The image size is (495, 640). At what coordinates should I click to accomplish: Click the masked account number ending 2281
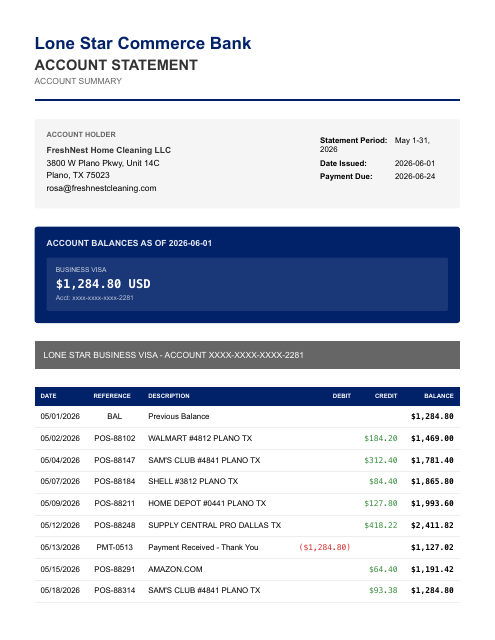point(95,298)
